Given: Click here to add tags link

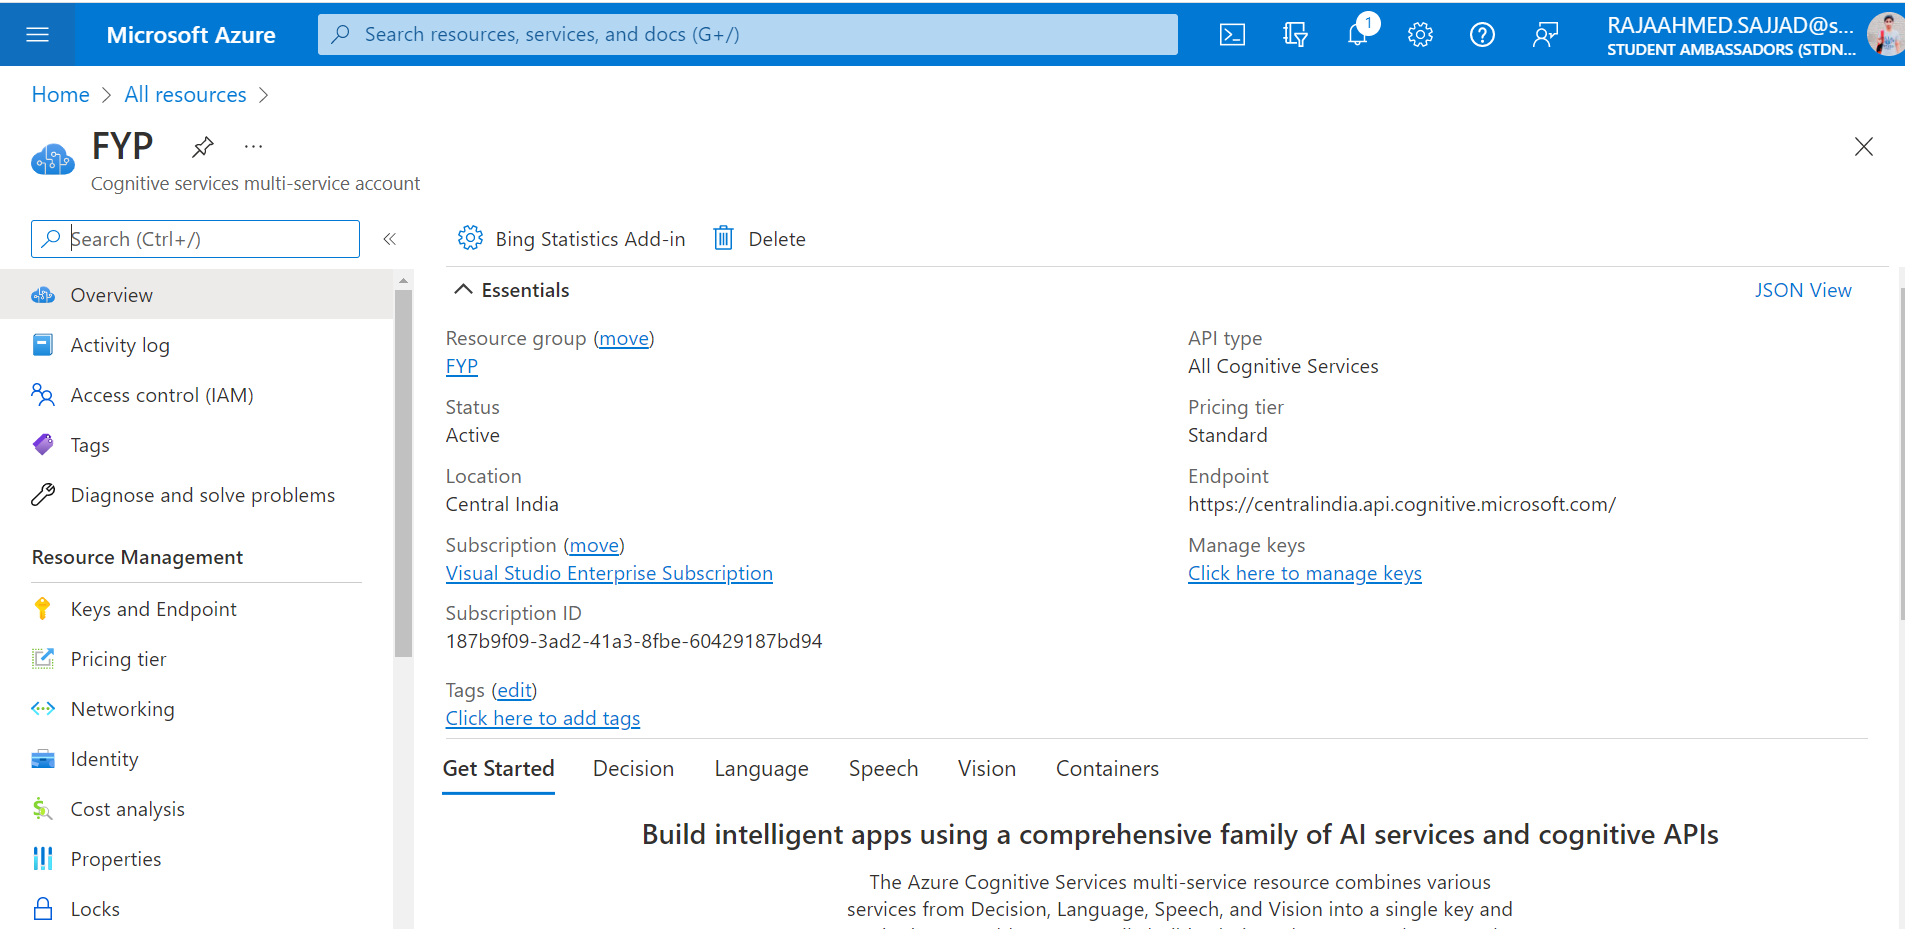Looking at the screenshot, I should click(542, 718).
